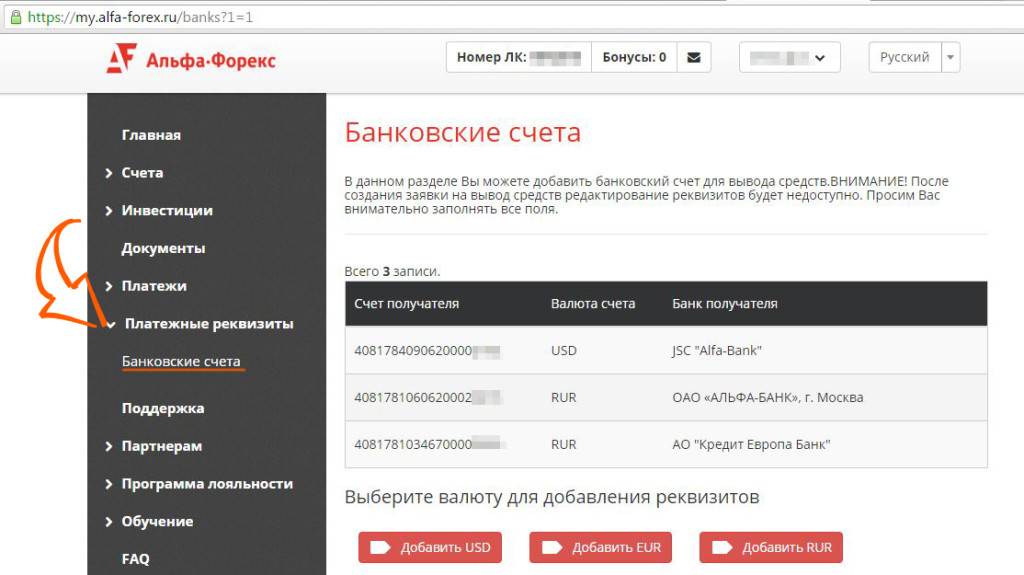
Task: Click the Альфа-Форекс brand name
Action: point(210,61)
